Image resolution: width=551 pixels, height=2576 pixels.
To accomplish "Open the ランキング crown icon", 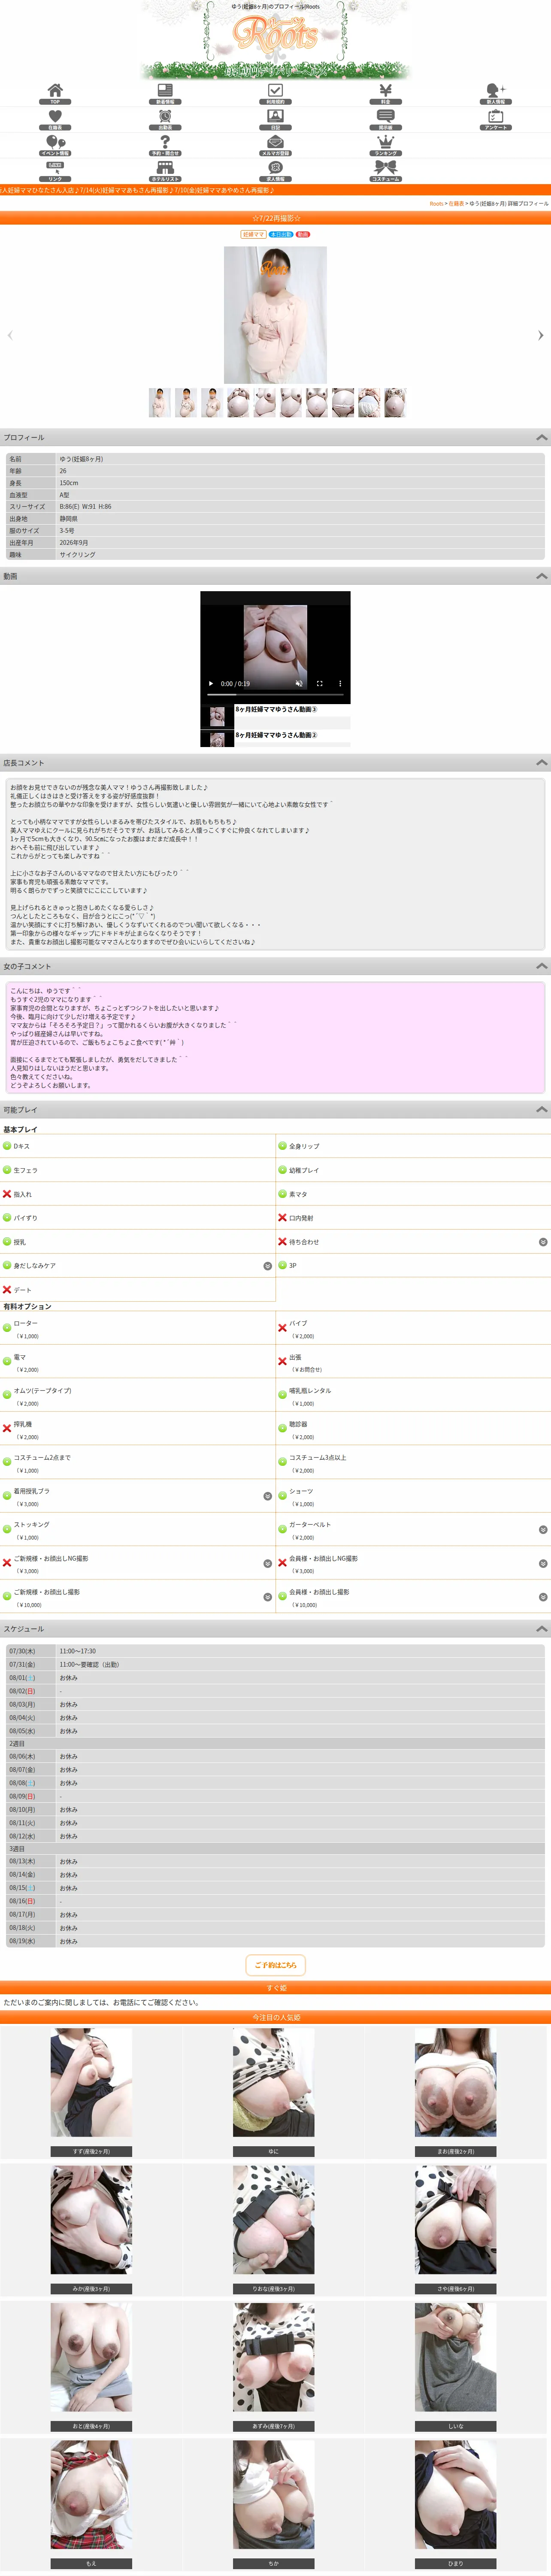I will coord(385,145).
